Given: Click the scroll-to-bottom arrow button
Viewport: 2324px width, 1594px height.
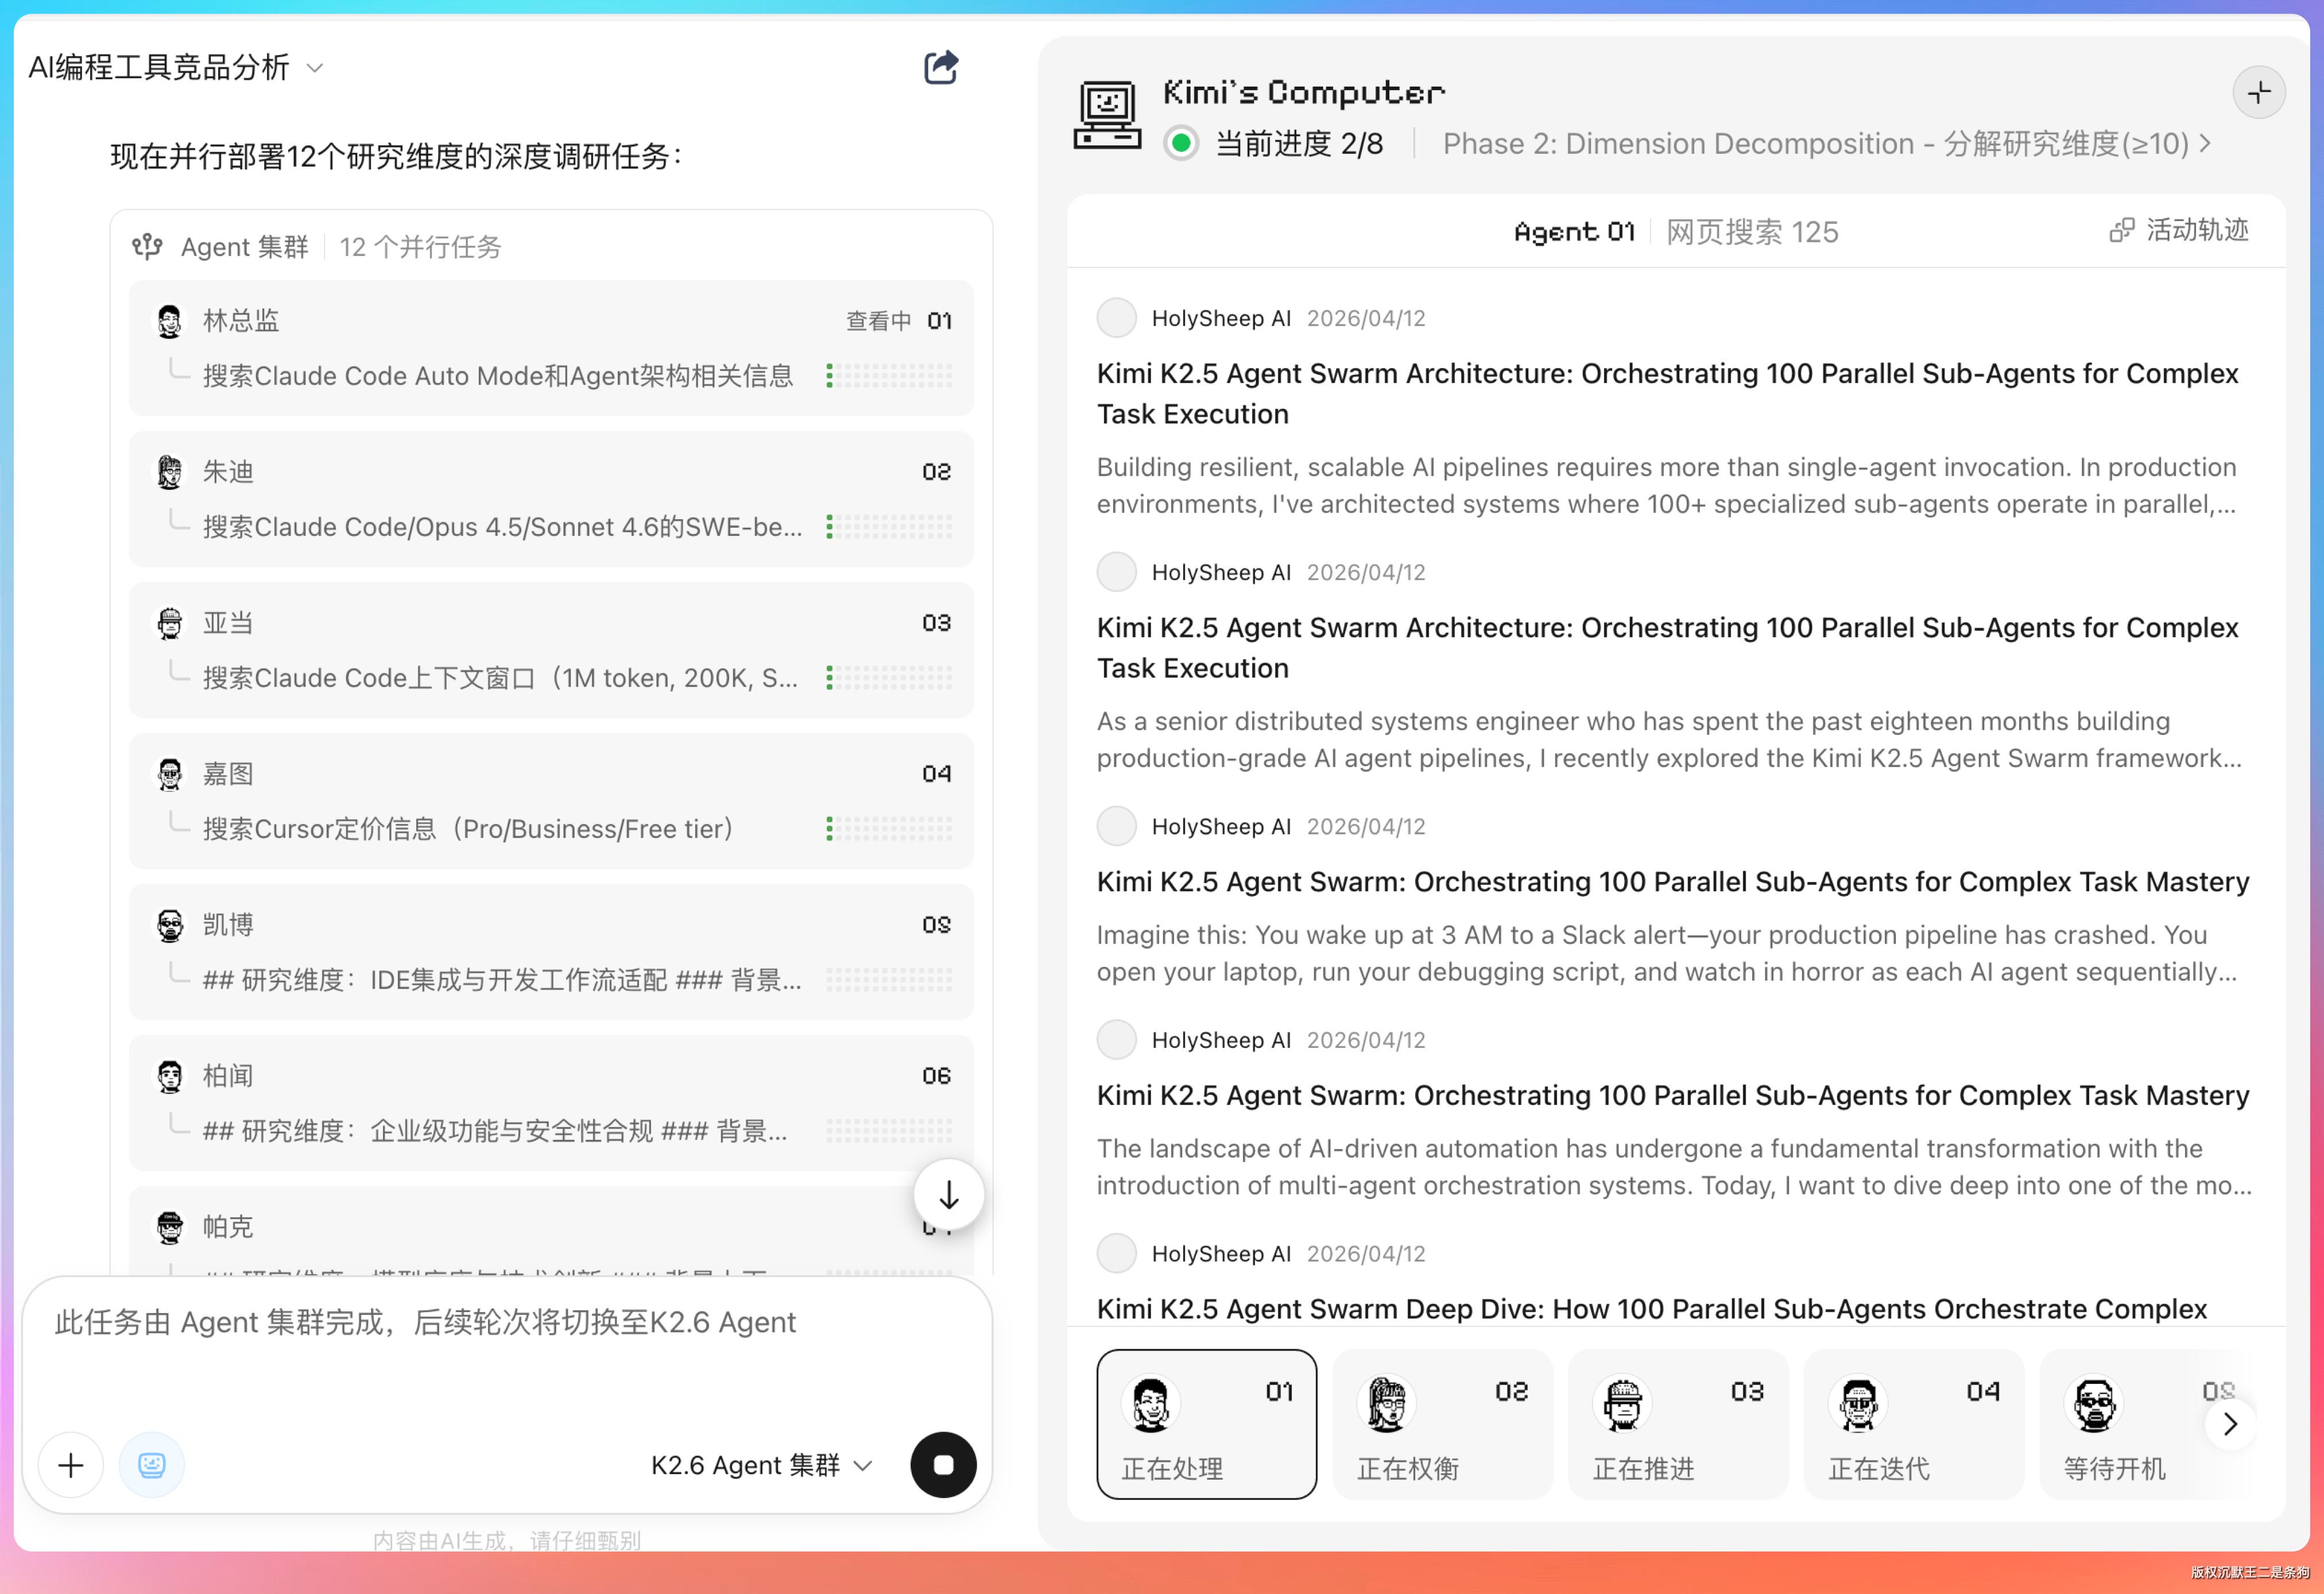Looking at the screenshot, I should 948,1194.
